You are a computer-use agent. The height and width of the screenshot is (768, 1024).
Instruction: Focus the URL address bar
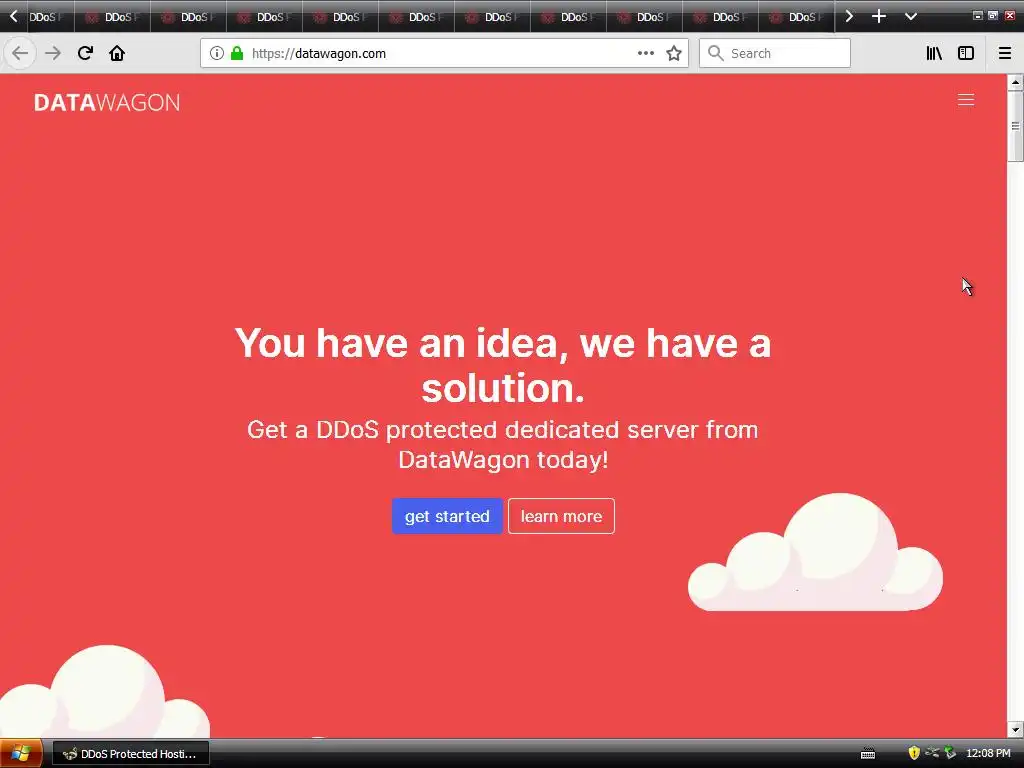pos(444,54)
